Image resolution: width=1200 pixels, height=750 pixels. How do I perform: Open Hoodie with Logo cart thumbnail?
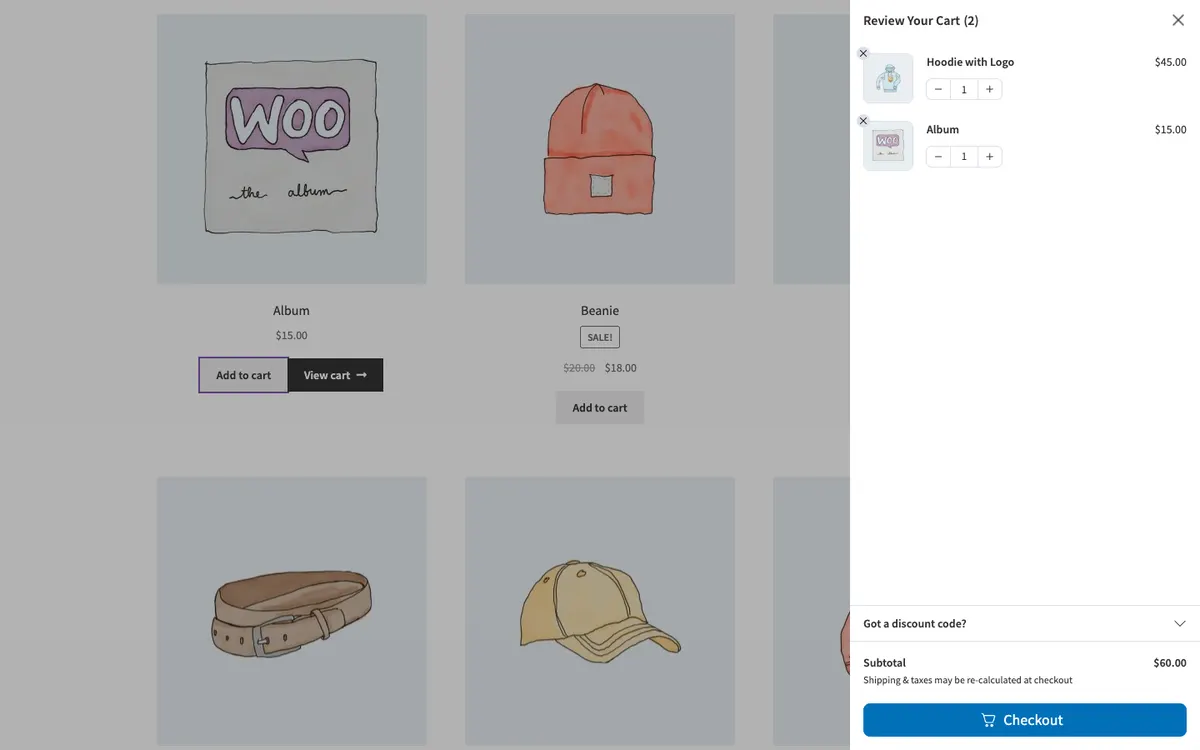pyautogui.click(x=888, y=78)
